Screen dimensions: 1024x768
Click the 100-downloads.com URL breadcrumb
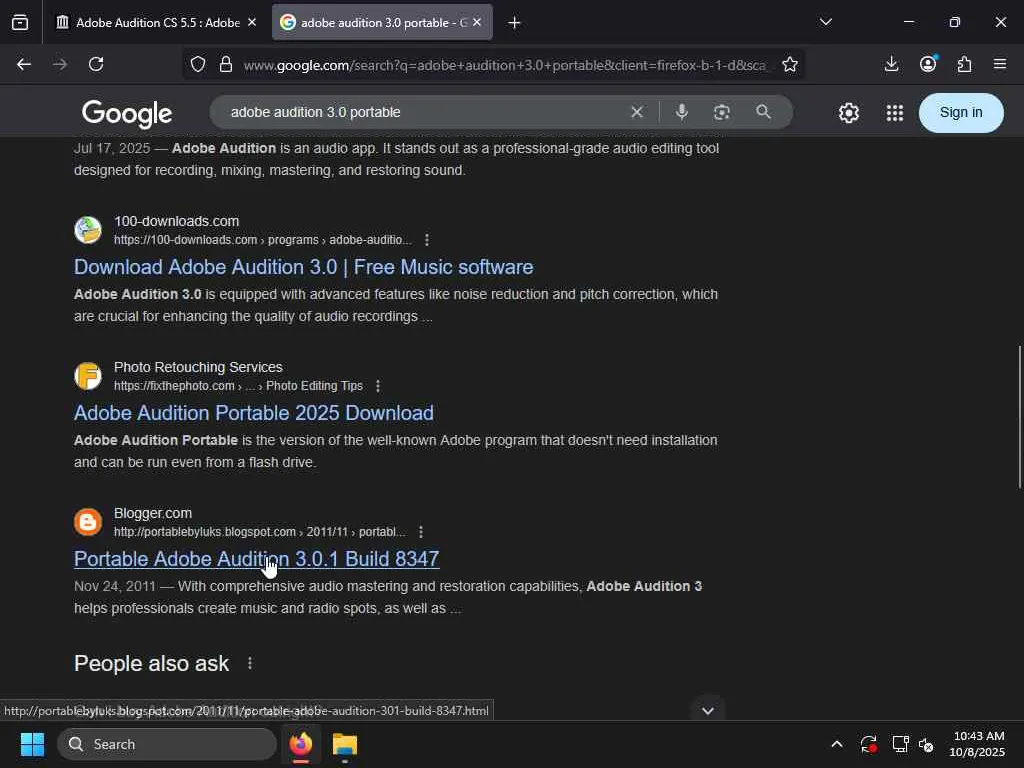(263, 240)
